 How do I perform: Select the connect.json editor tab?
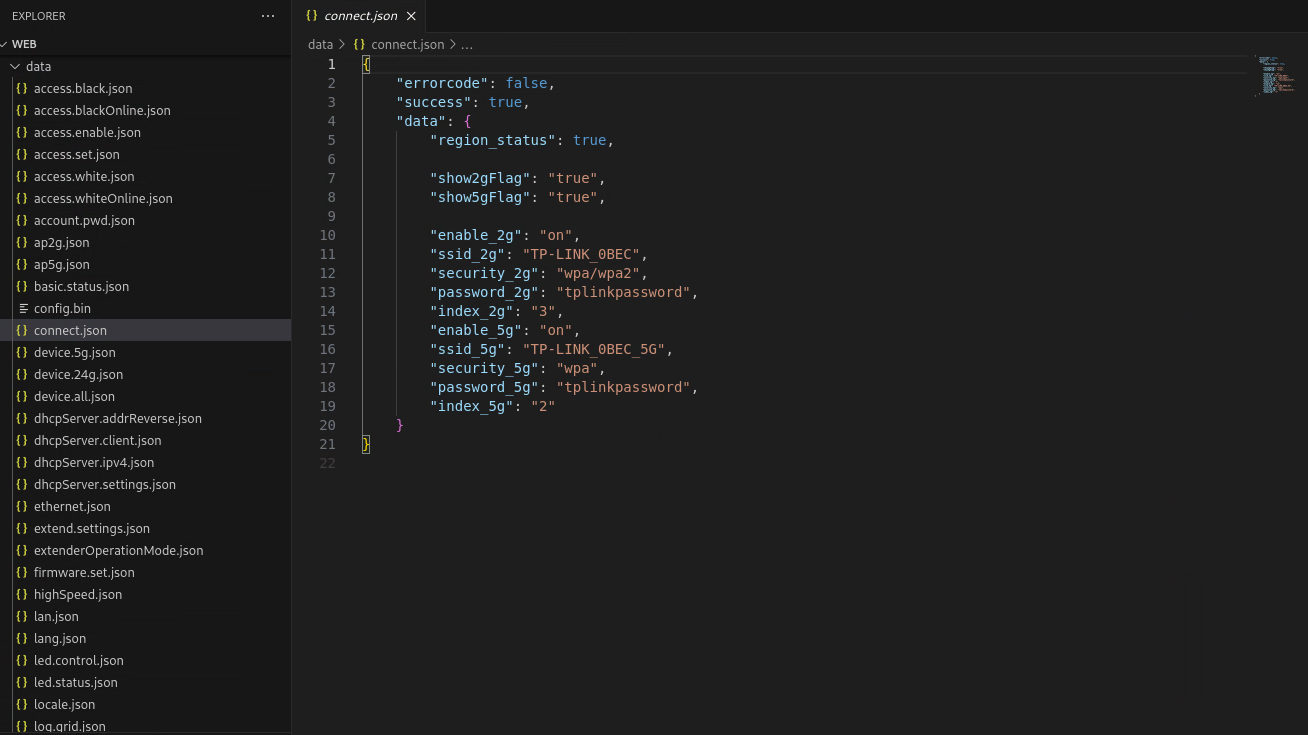(x=358, y=16)
